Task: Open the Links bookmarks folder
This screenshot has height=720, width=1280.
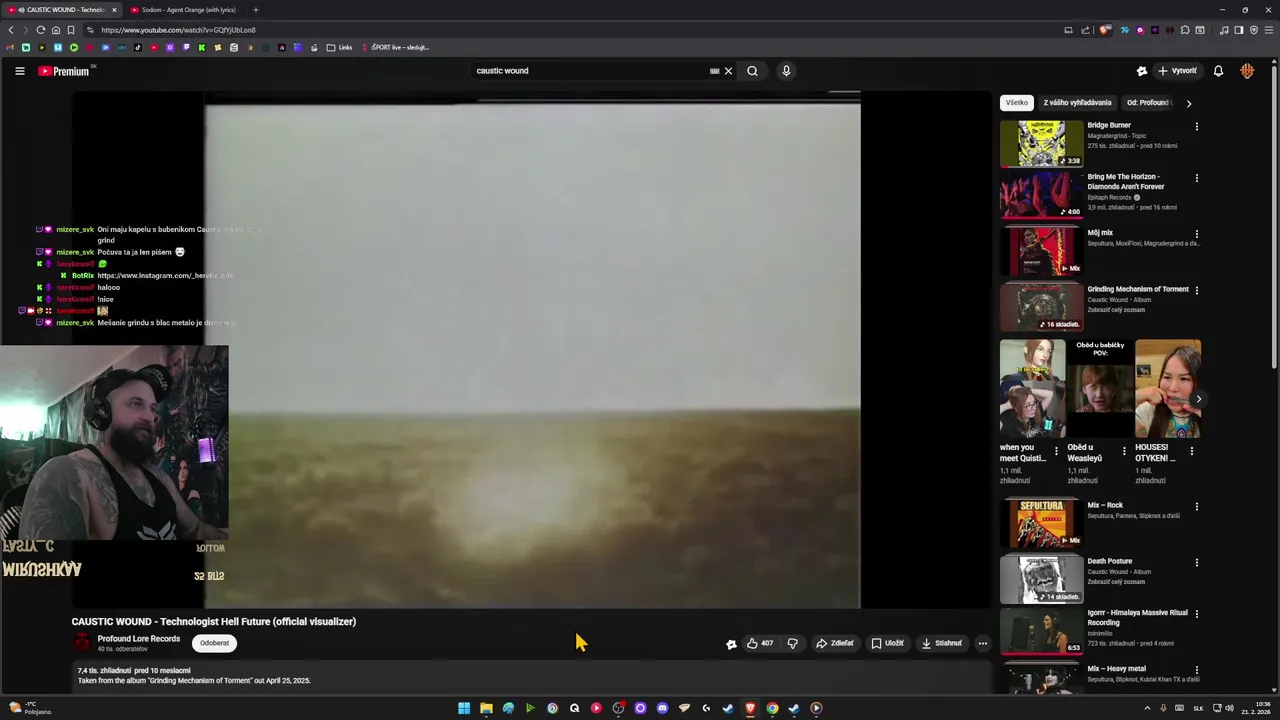Action: click(x=340, y=47)
